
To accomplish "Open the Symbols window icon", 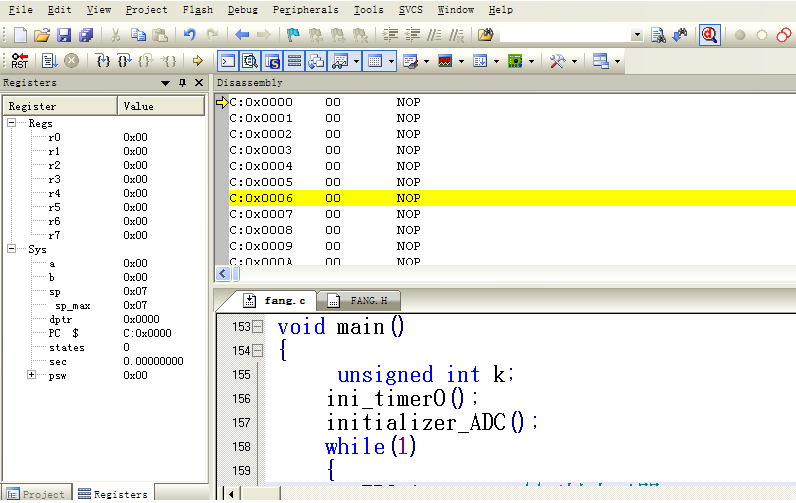I will (x=272, y=61).
